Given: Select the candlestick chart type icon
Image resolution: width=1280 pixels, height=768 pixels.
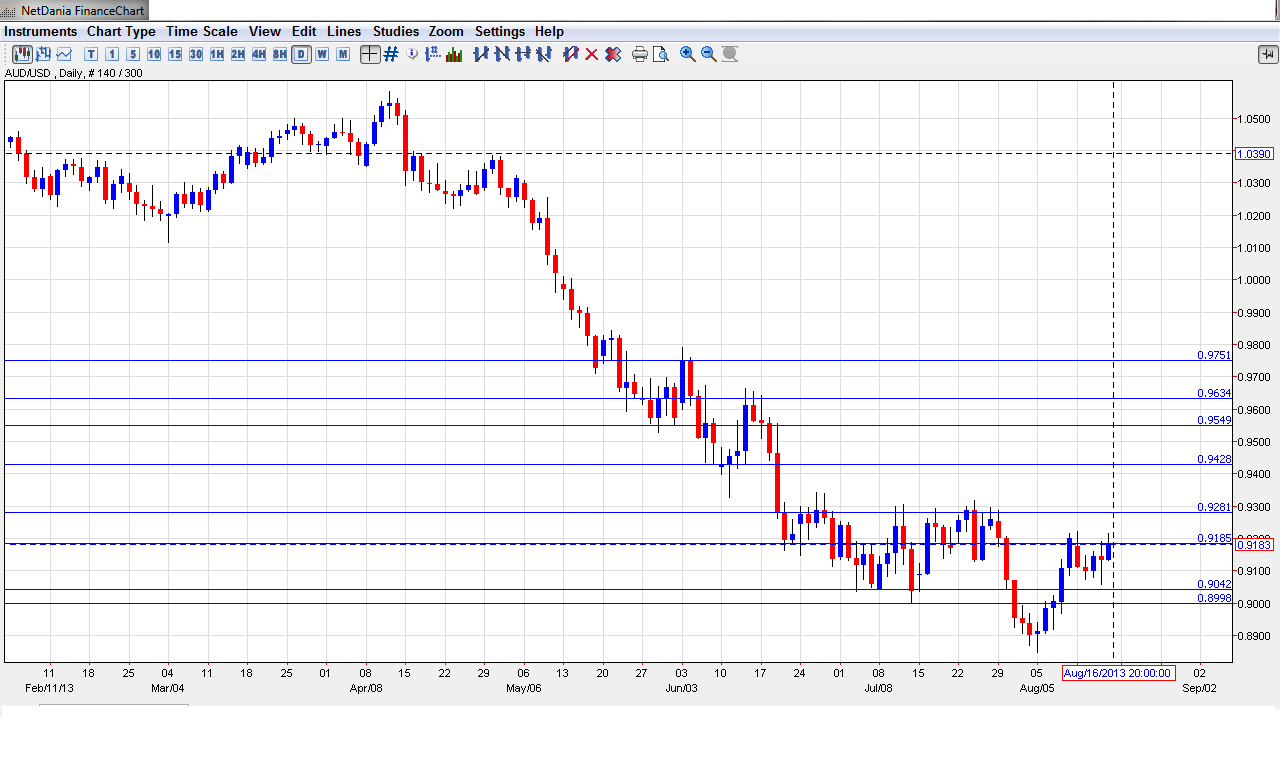Looking at the screenshot, I should tap(21, 54).
